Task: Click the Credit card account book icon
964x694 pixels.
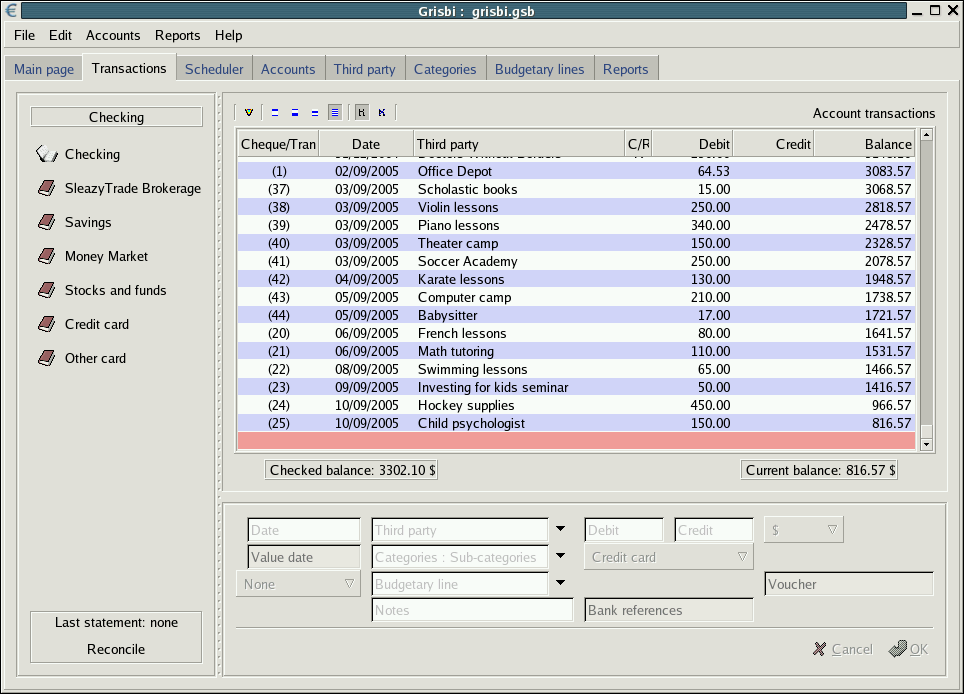Action: click(x=47, y=324)
